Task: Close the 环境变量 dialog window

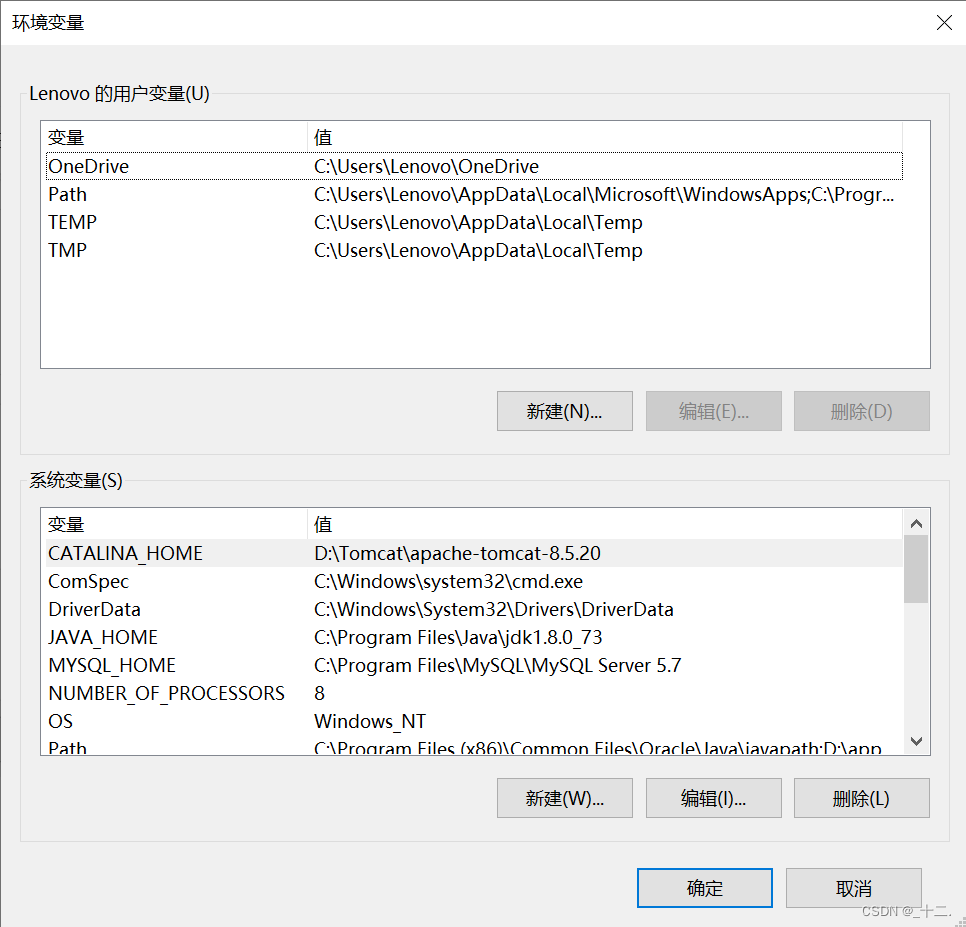Action: (944, 23)
